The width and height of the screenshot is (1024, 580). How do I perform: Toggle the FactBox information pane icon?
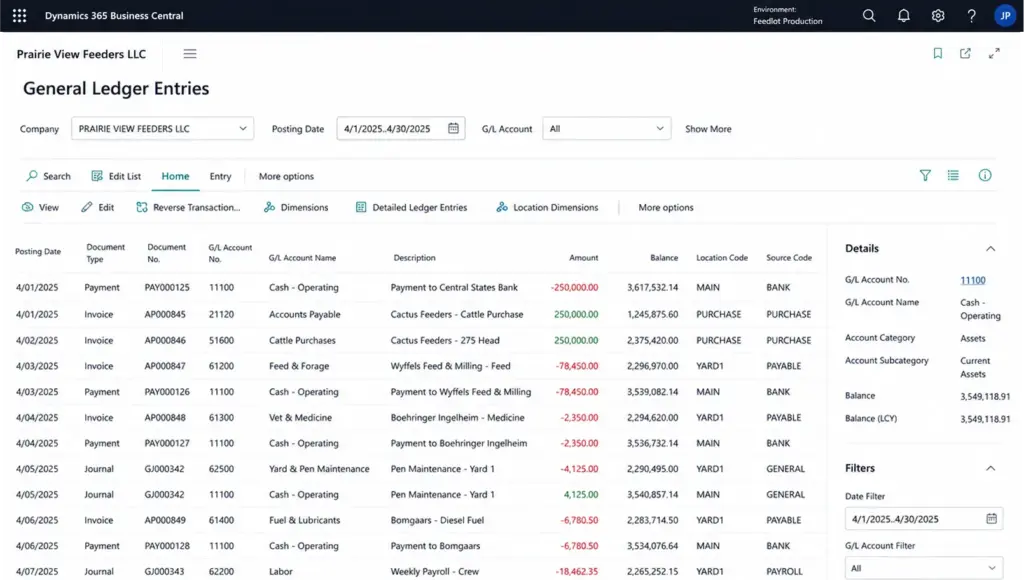click(x=985, y=175)
